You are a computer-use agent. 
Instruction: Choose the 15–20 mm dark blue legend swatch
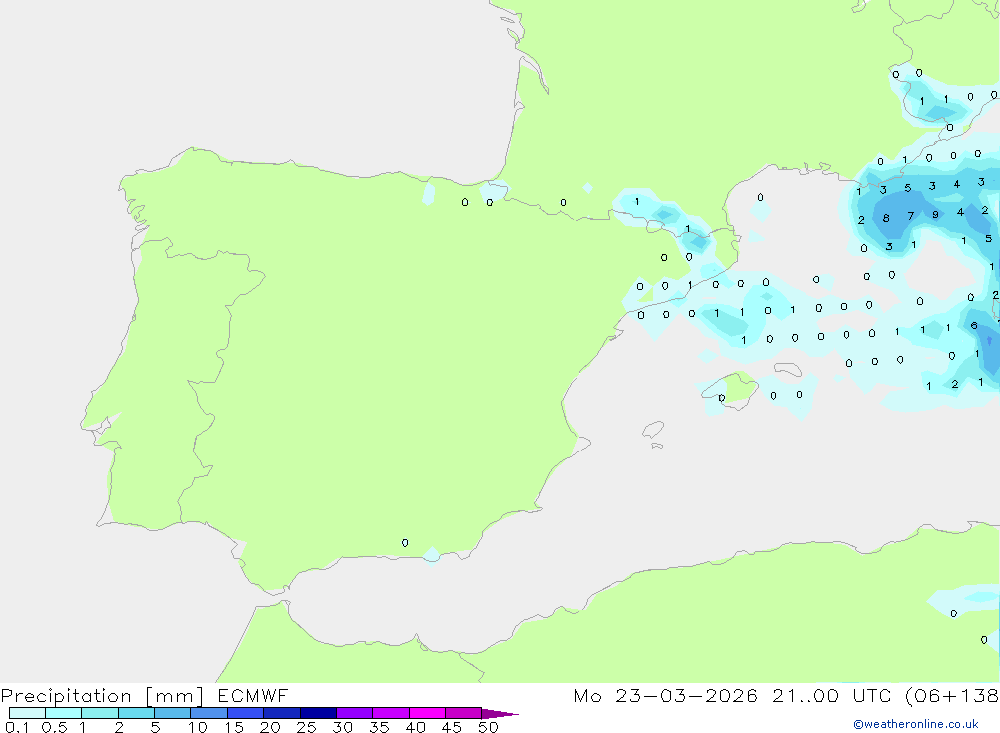(246, 713)
